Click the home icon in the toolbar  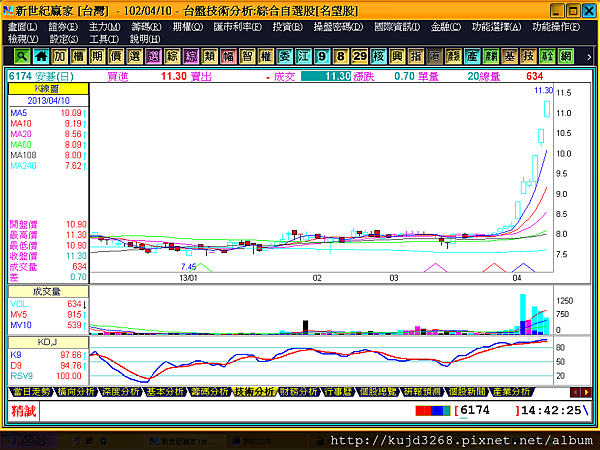coord(41,57)
